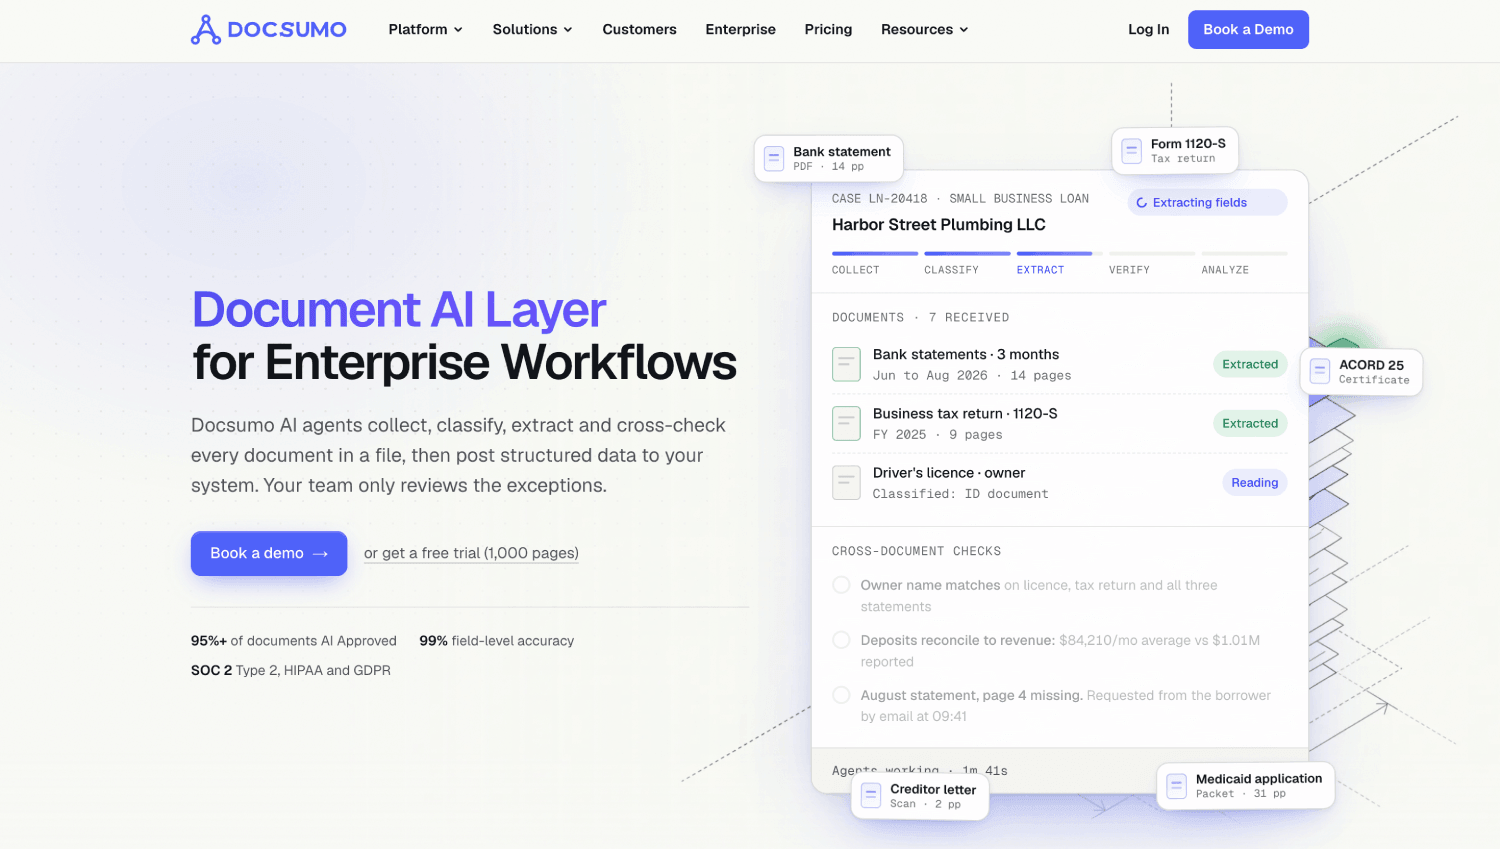Click the 'SOC 2 Type 2, HIPAA and GDPR' text
This screenshot has height=849, width=1500.
291,671
